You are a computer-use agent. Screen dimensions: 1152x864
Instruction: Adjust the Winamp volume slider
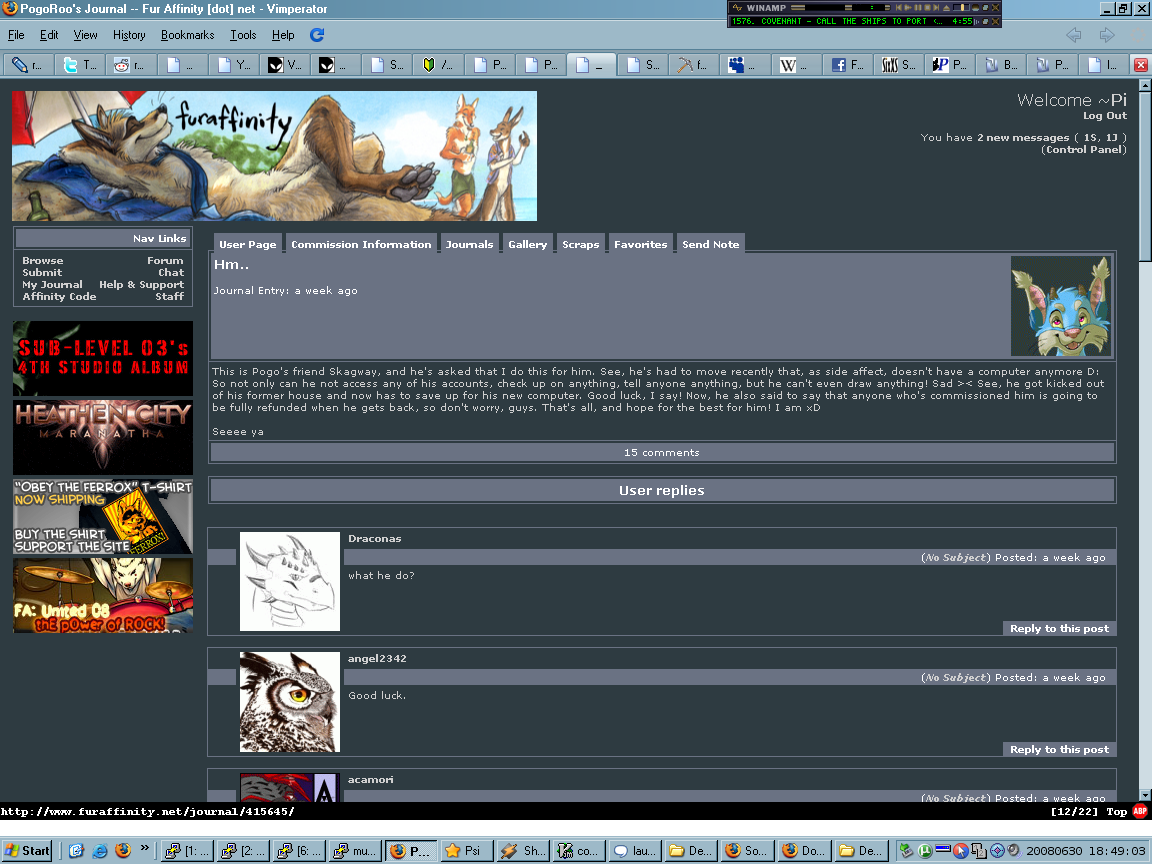pyautogui.click(x=960, y=7)
